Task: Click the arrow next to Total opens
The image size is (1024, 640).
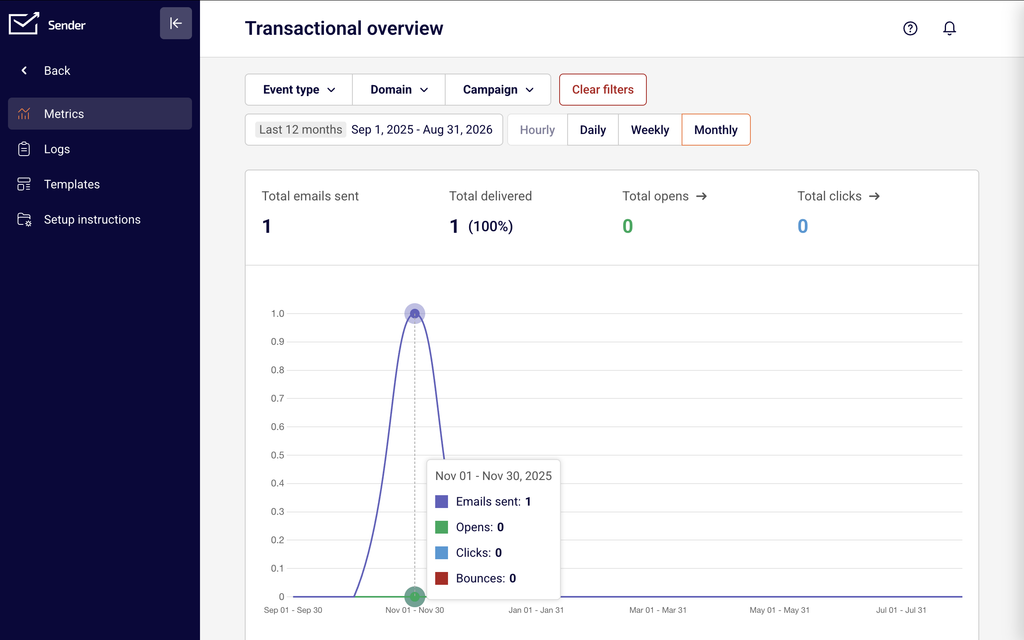Action: click(701, 196)
